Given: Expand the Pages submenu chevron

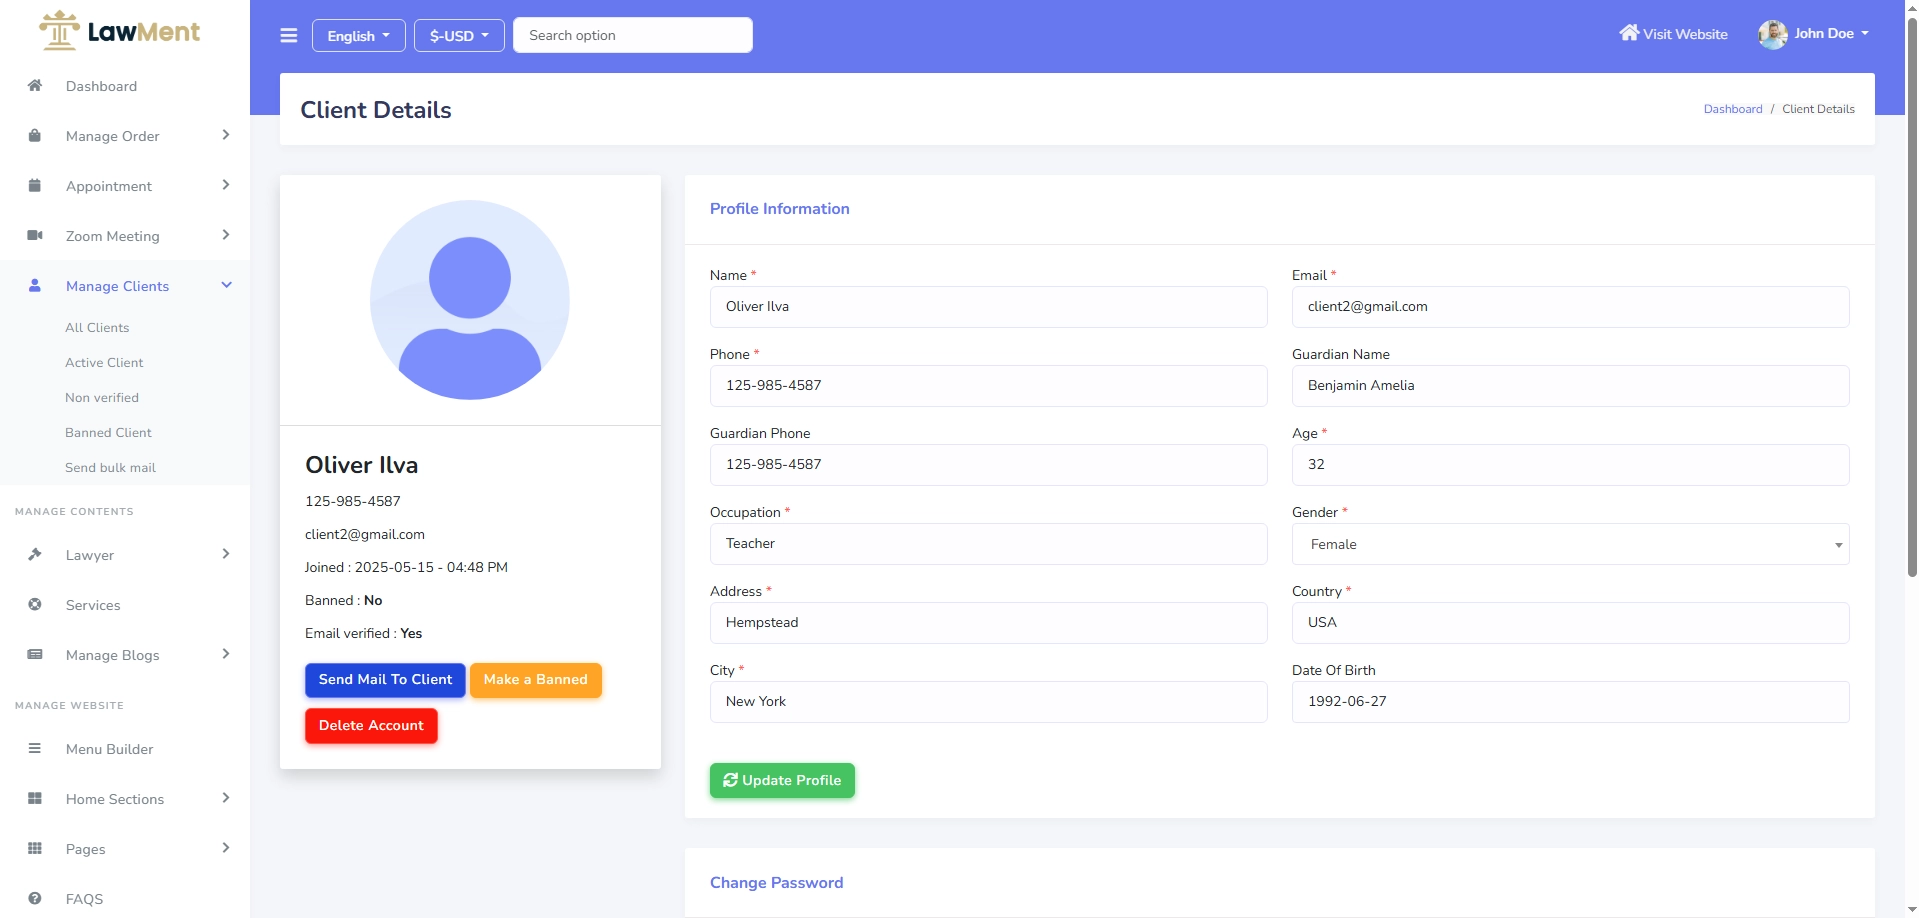Looking at the screenshot, I should click(x=226, y=848).
